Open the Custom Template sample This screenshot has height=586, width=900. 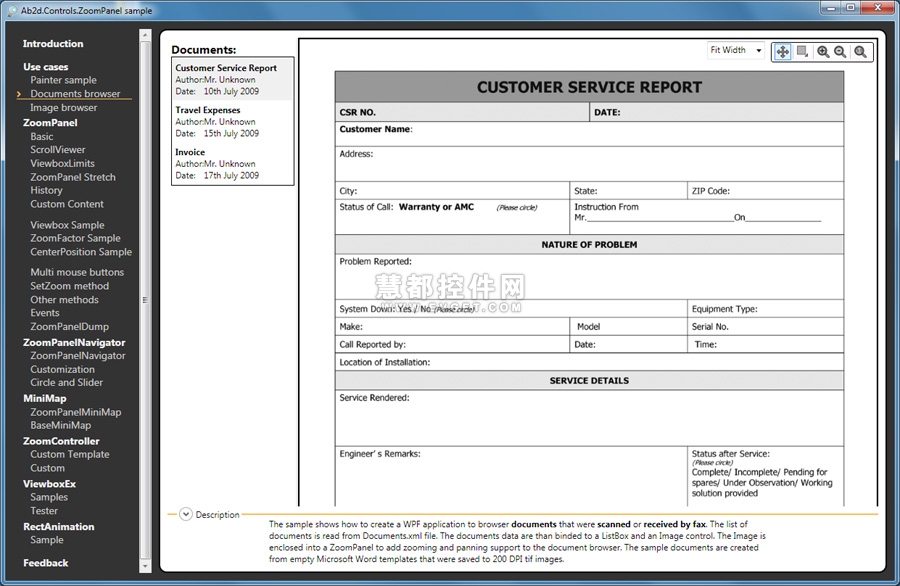click(69, 454)
